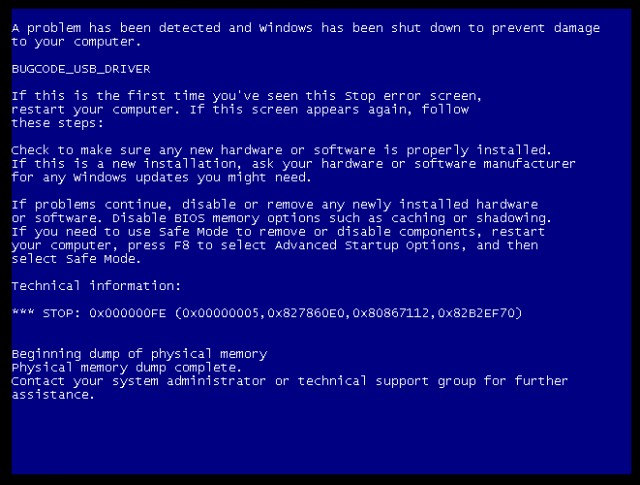Click the 'these steps:' text
The image size is (640, 485).
[58, 123]
